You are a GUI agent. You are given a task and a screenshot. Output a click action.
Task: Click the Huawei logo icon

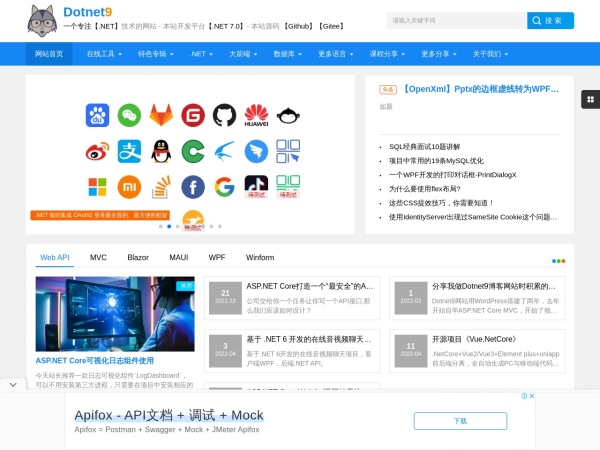point(256,115)
